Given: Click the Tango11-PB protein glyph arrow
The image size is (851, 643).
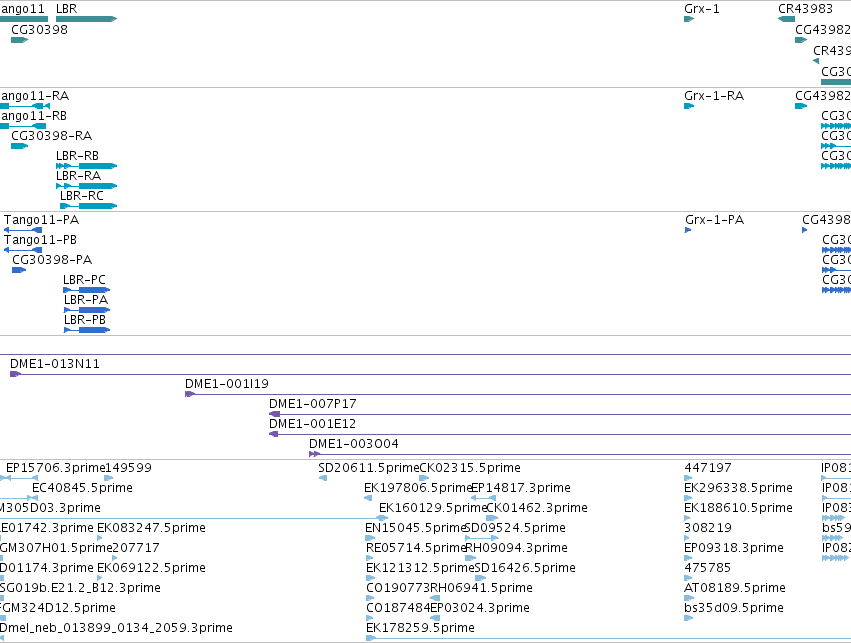Looking at the screenshot, I should [23, 250].
